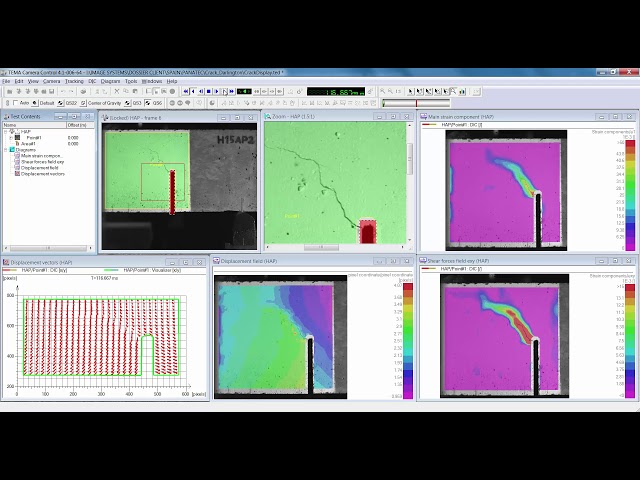Image resolution: width=640 pixels, height=480 pixels.
Task: Click the step forward one frame button
Action: [x=224, y=91]
